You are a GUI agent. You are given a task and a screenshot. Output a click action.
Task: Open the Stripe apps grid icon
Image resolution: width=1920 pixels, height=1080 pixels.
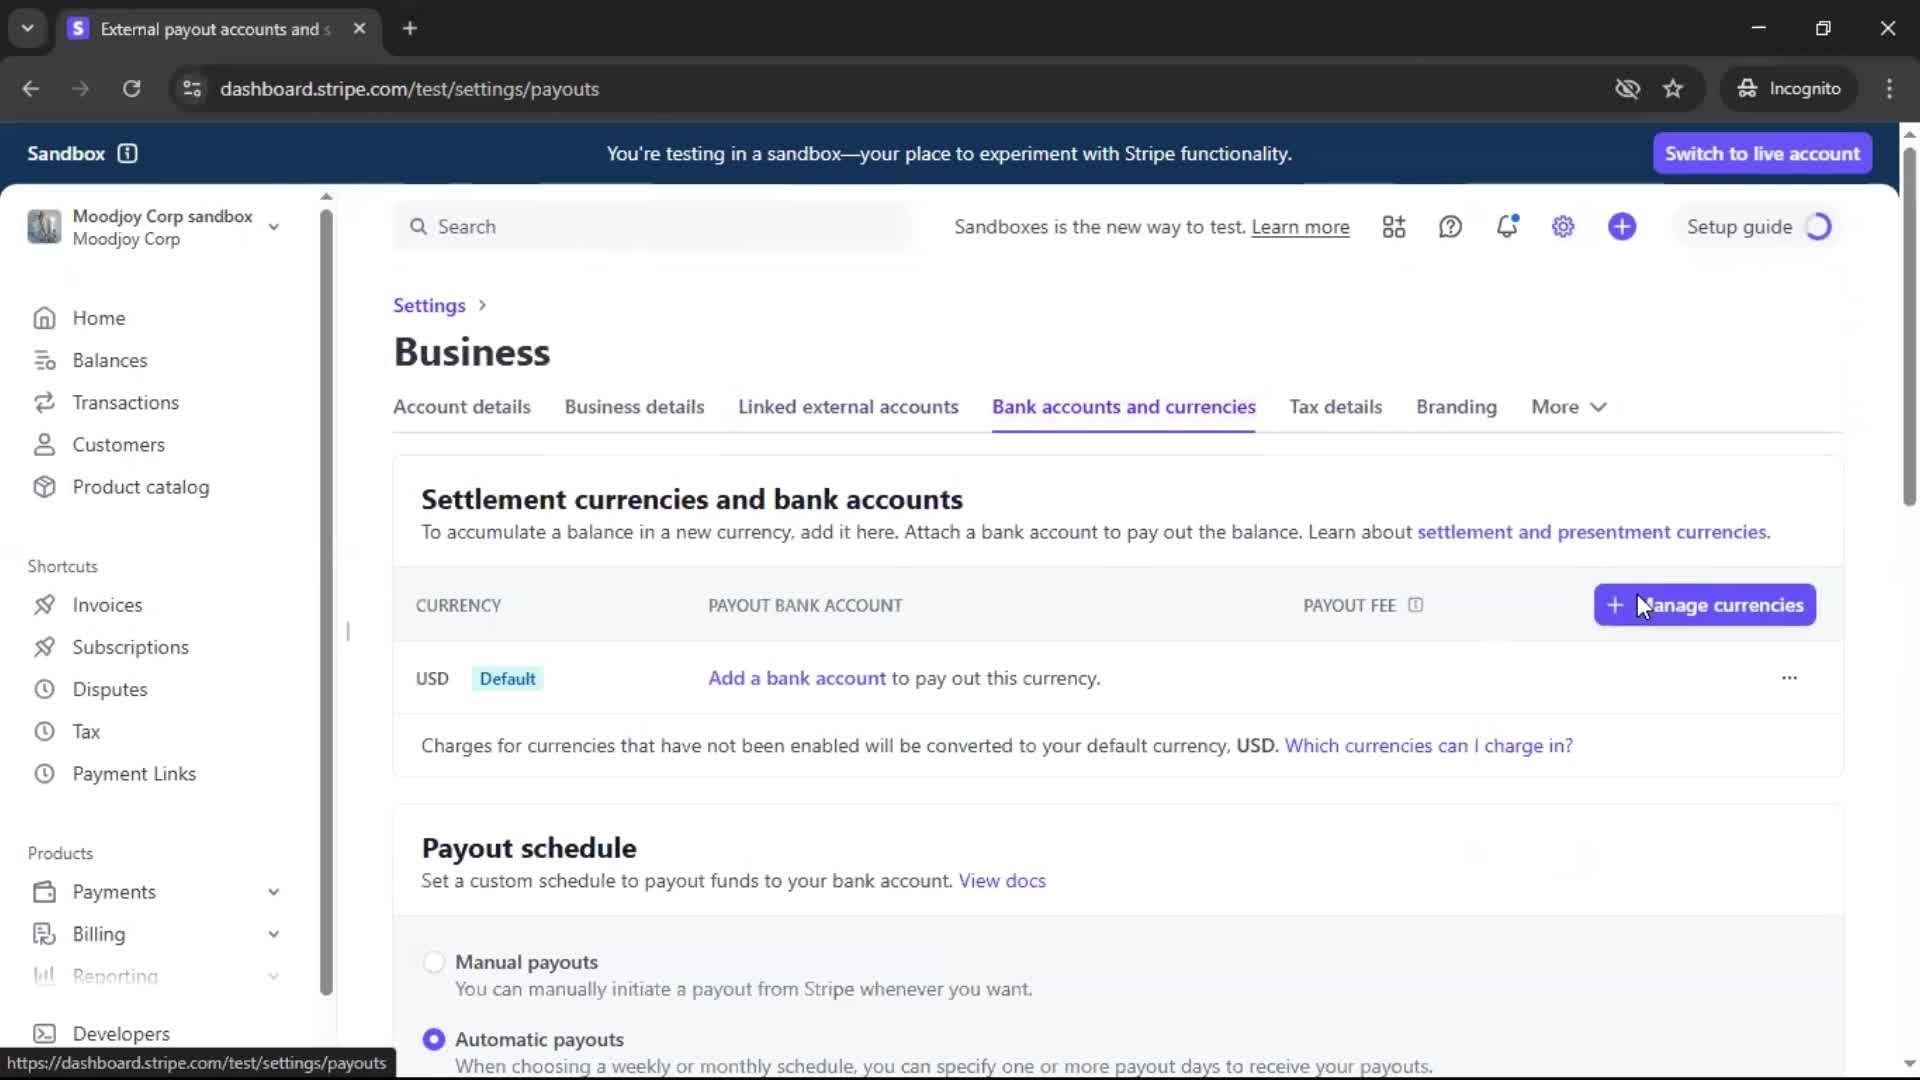1393,227
